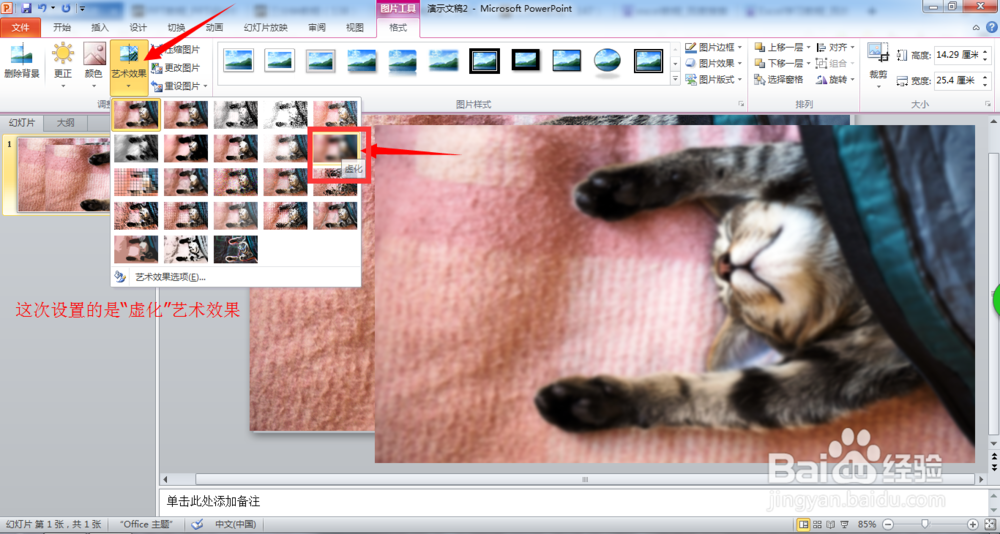Click the notes area '单击此处添加备注'
This screenshot has width=1000, height=534.
click(214, 501)
